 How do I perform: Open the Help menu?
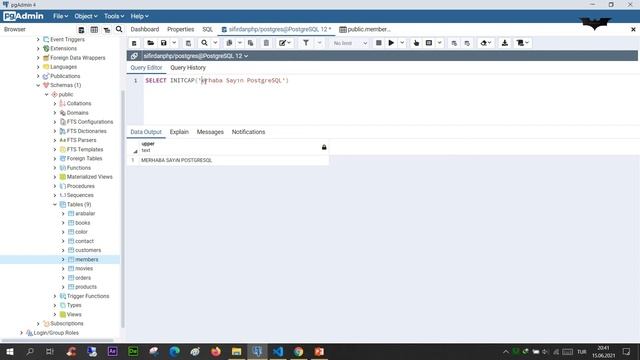[140, 16]
